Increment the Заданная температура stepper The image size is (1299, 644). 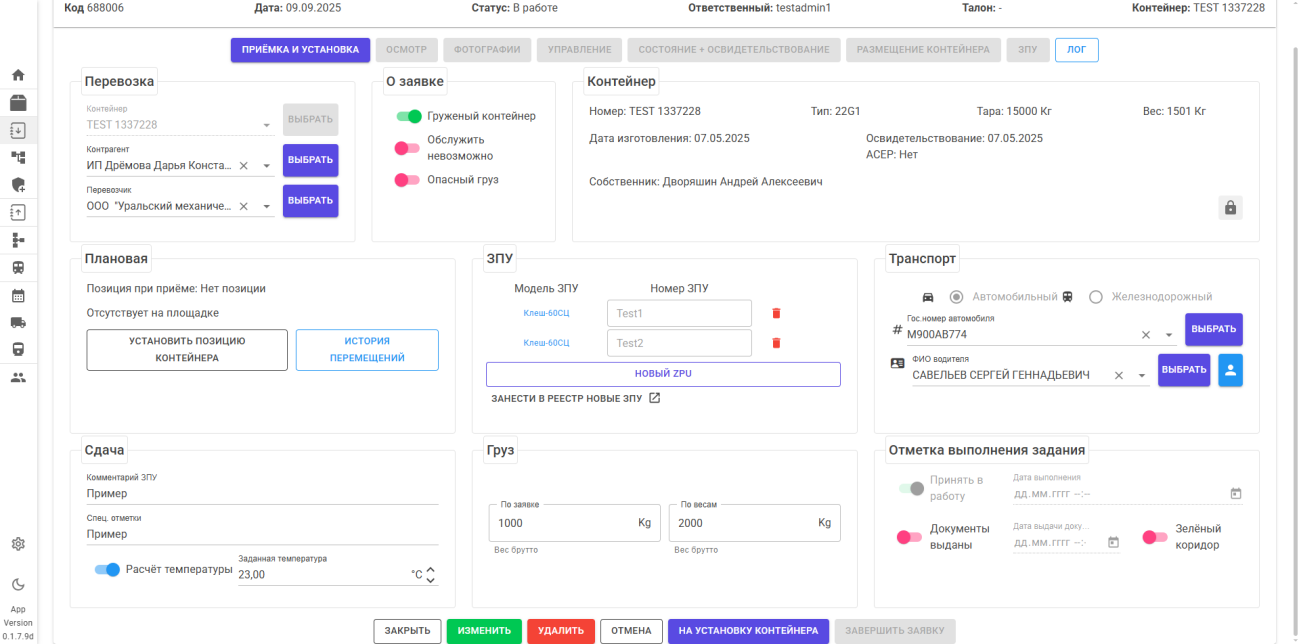click(x=430, y=570)
